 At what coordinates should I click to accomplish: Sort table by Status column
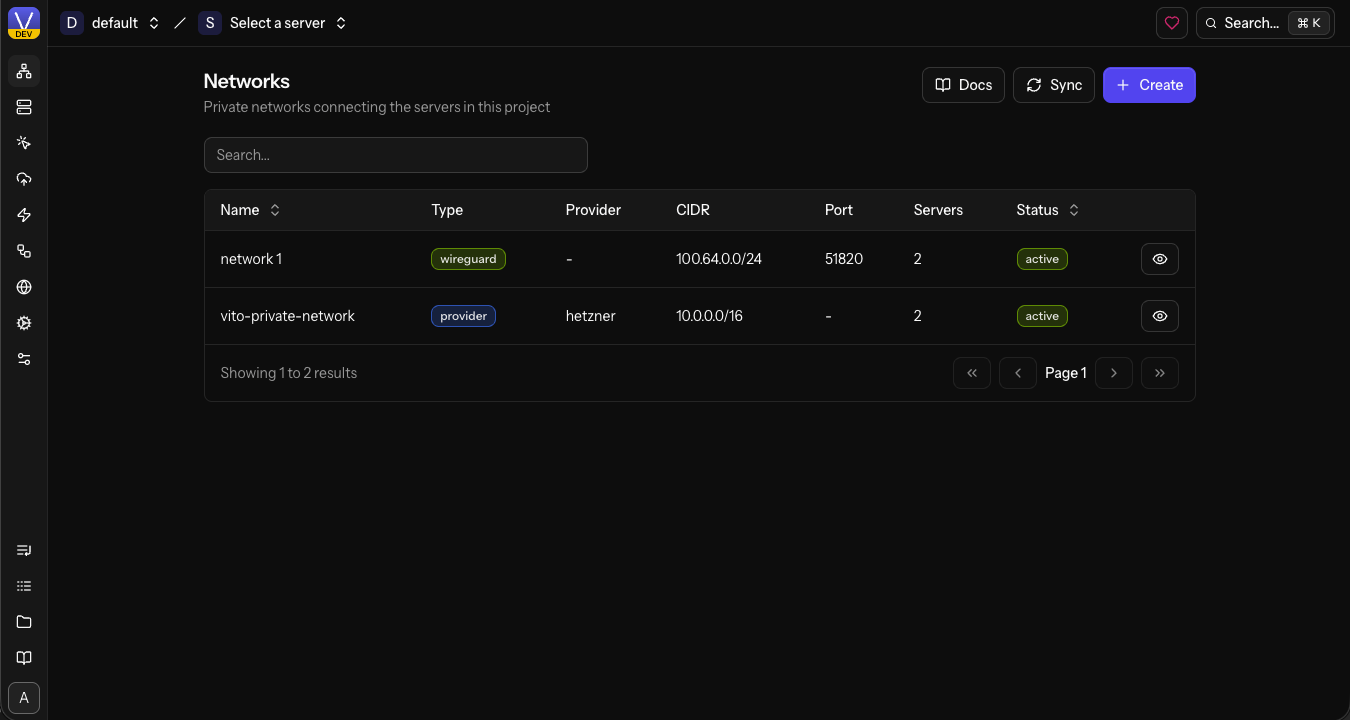(1048, 210)
